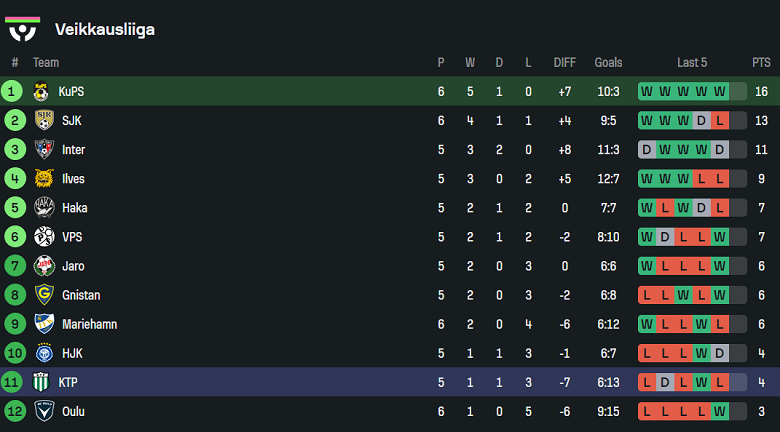Click the Gnistan yellow G logo
This screenshot has height=432, width=780.
[43, 295]
